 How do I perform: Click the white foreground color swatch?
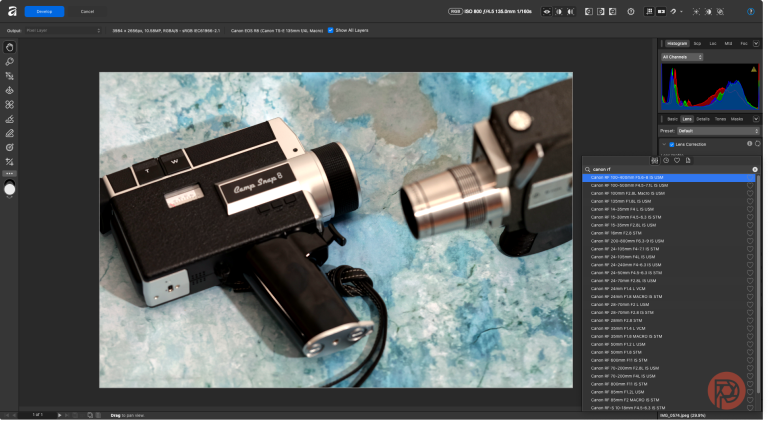point(9,190)
